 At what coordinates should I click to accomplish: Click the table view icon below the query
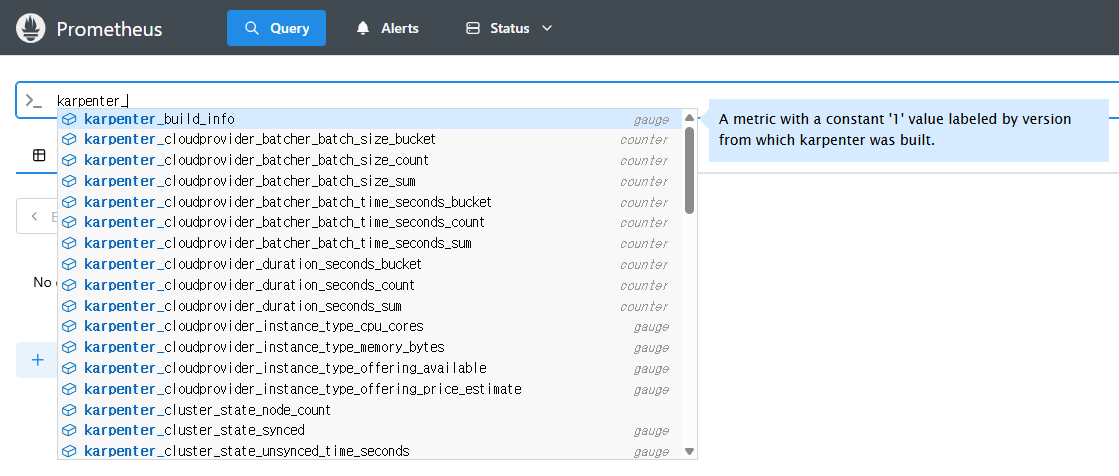tap(39, 155)
